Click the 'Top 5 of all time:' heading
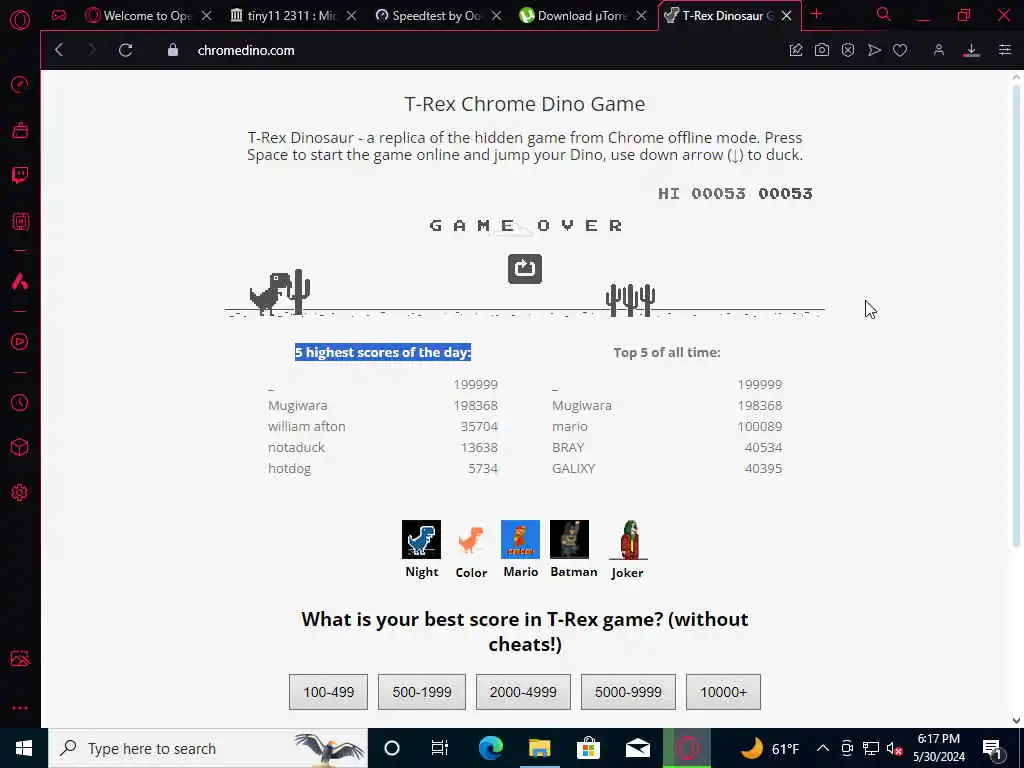 pos(667,352)
